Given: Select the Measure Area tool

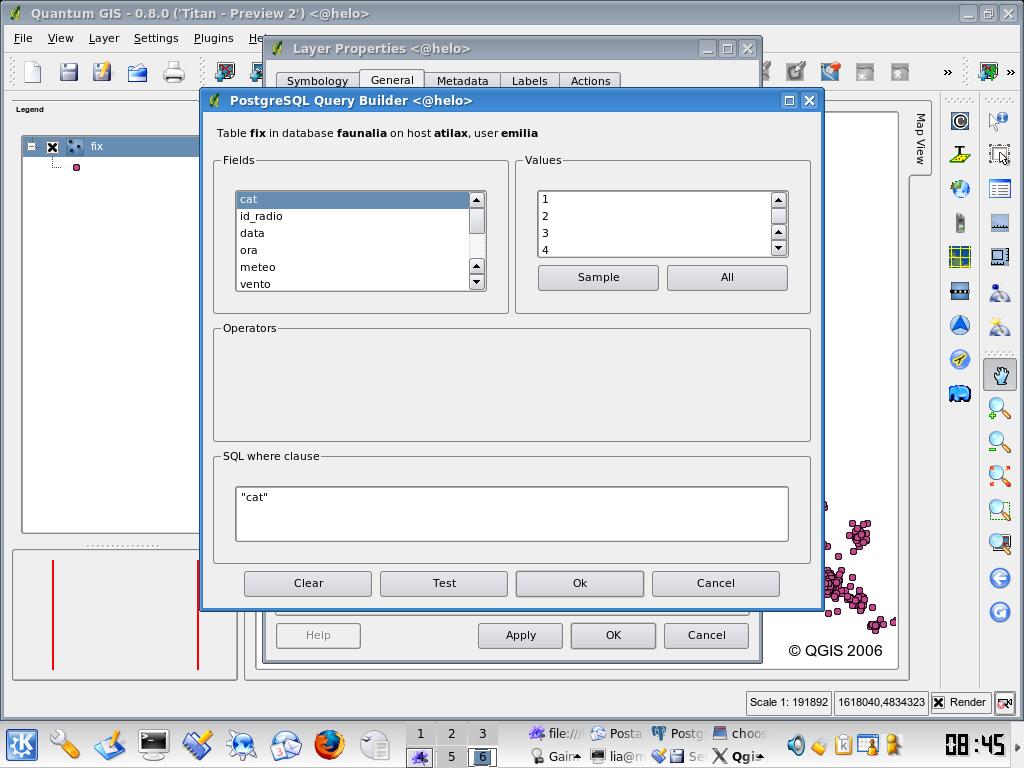Looking at the screenshot, I should point(999,257).
